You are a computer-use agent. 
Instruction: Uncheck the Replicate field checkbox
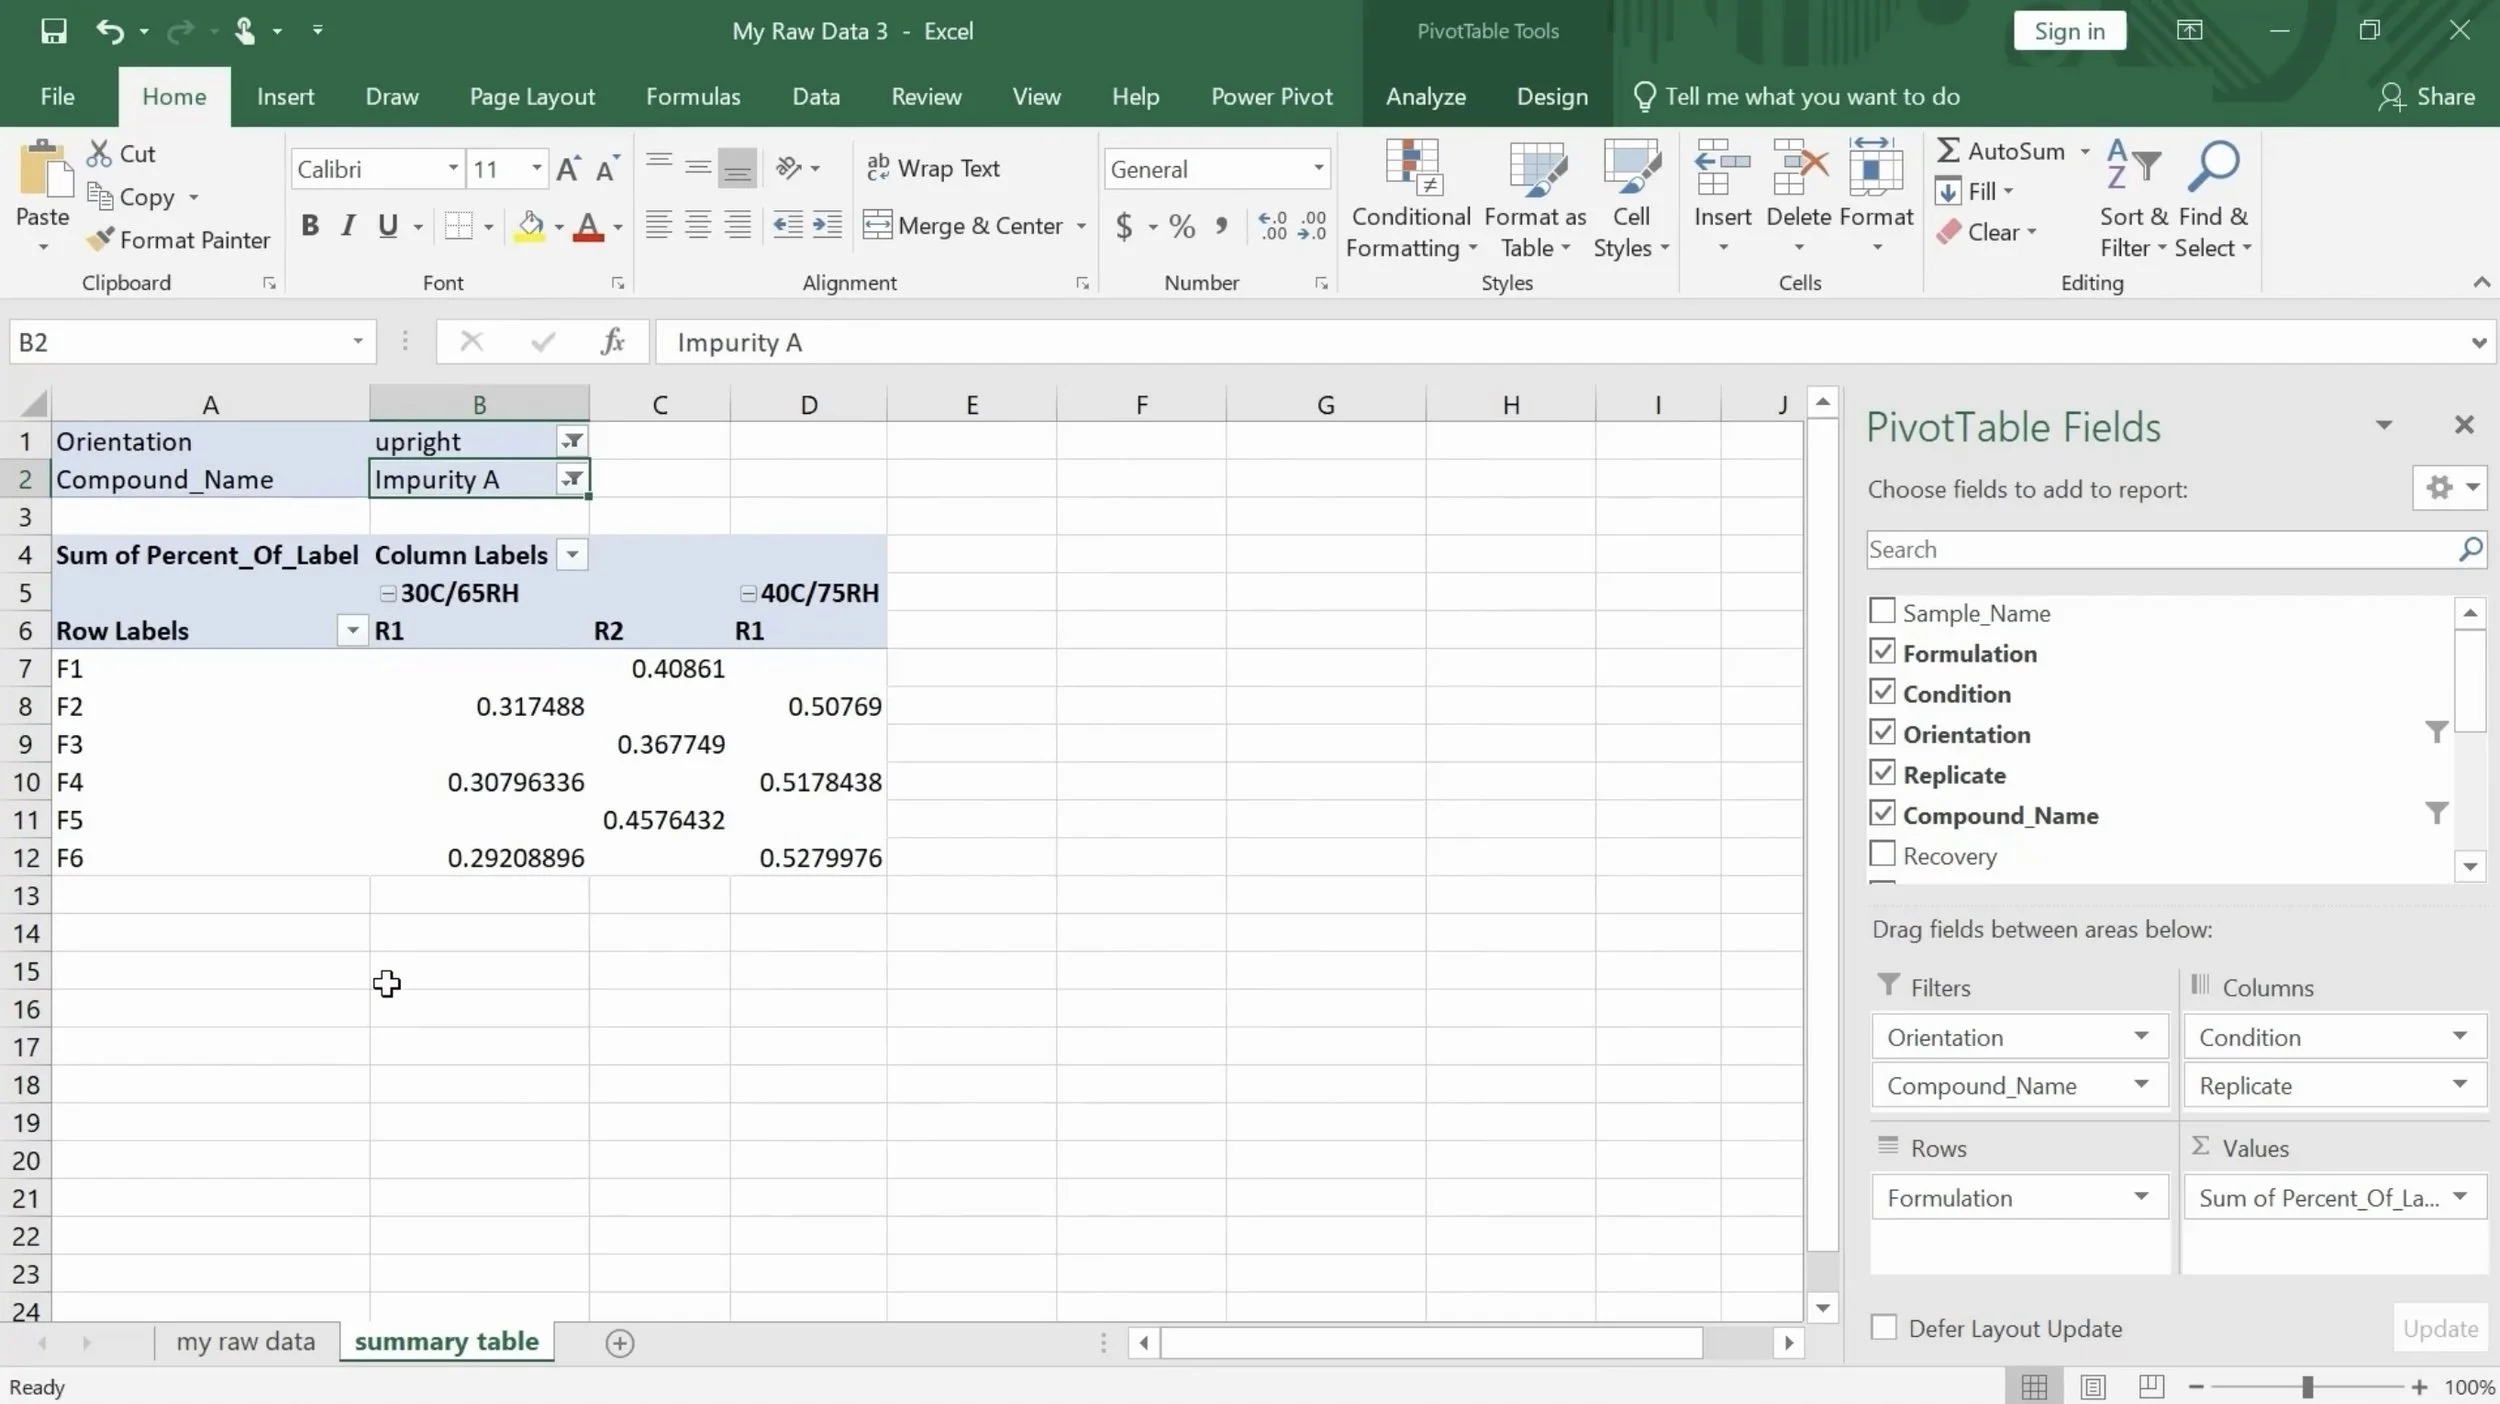[x=1882, y=773]
